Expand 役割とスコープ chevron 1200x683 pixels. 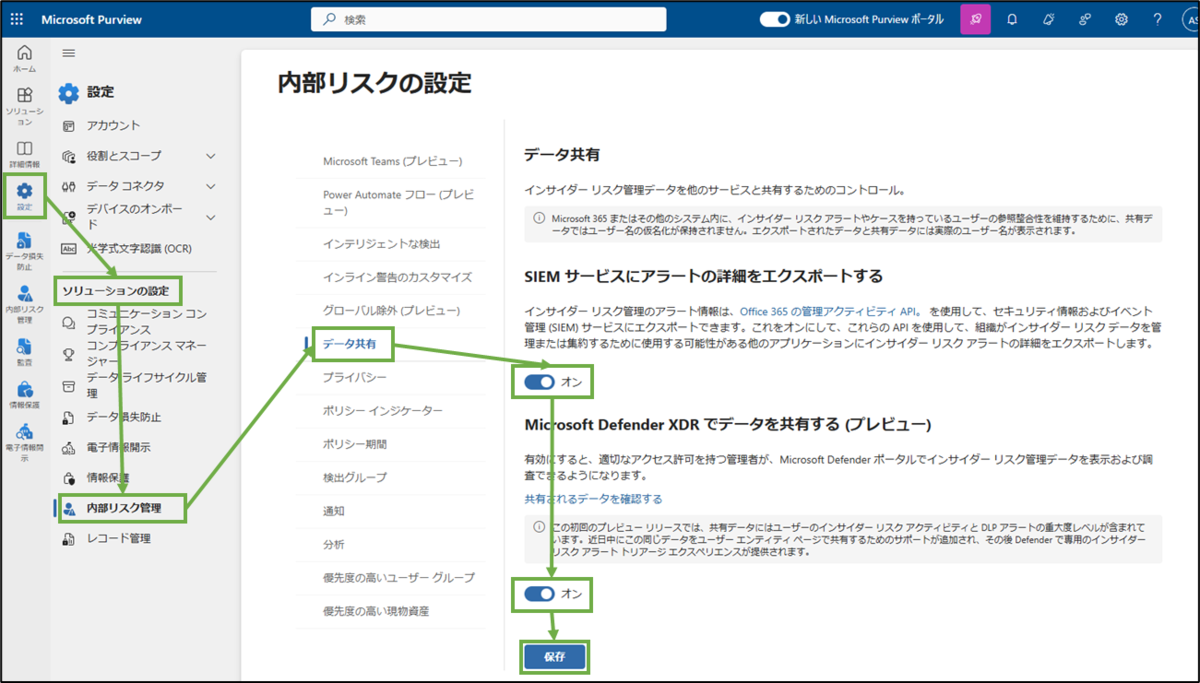pos(210,156)
